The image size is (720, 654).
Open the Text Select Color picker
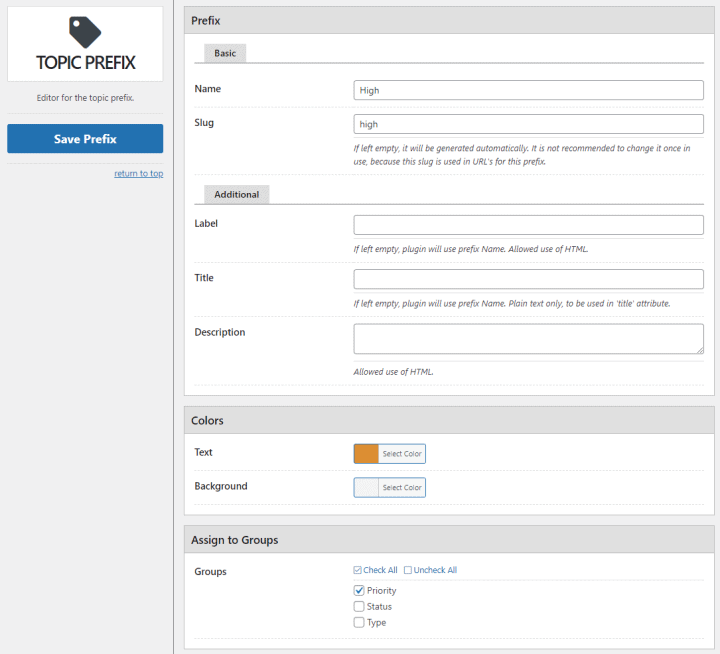tap(402, 454)
